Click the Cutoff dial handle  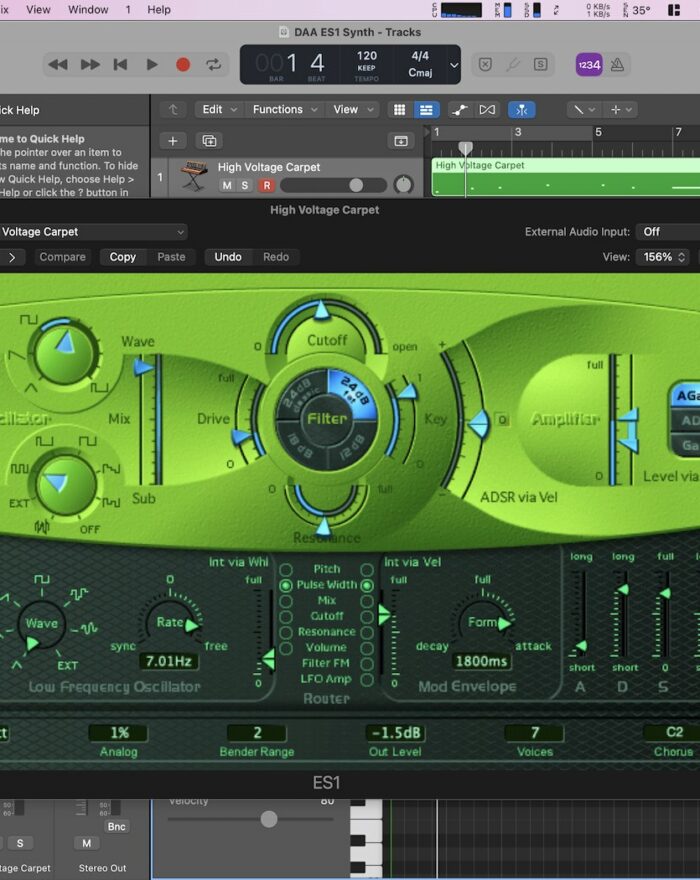coord(321,309)
